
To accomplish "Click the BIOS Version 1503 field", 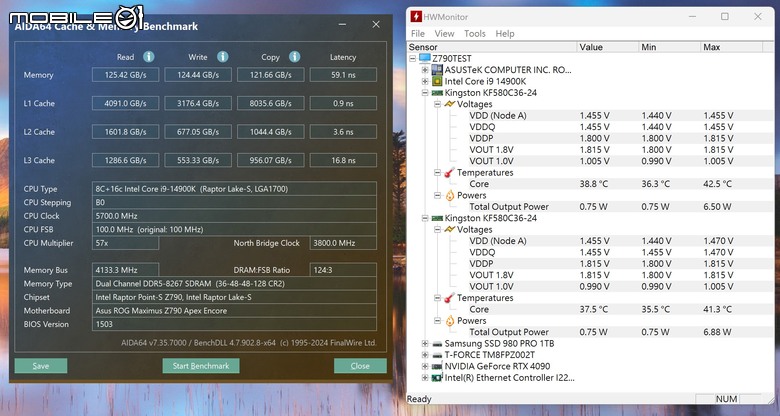I will 234,324.
